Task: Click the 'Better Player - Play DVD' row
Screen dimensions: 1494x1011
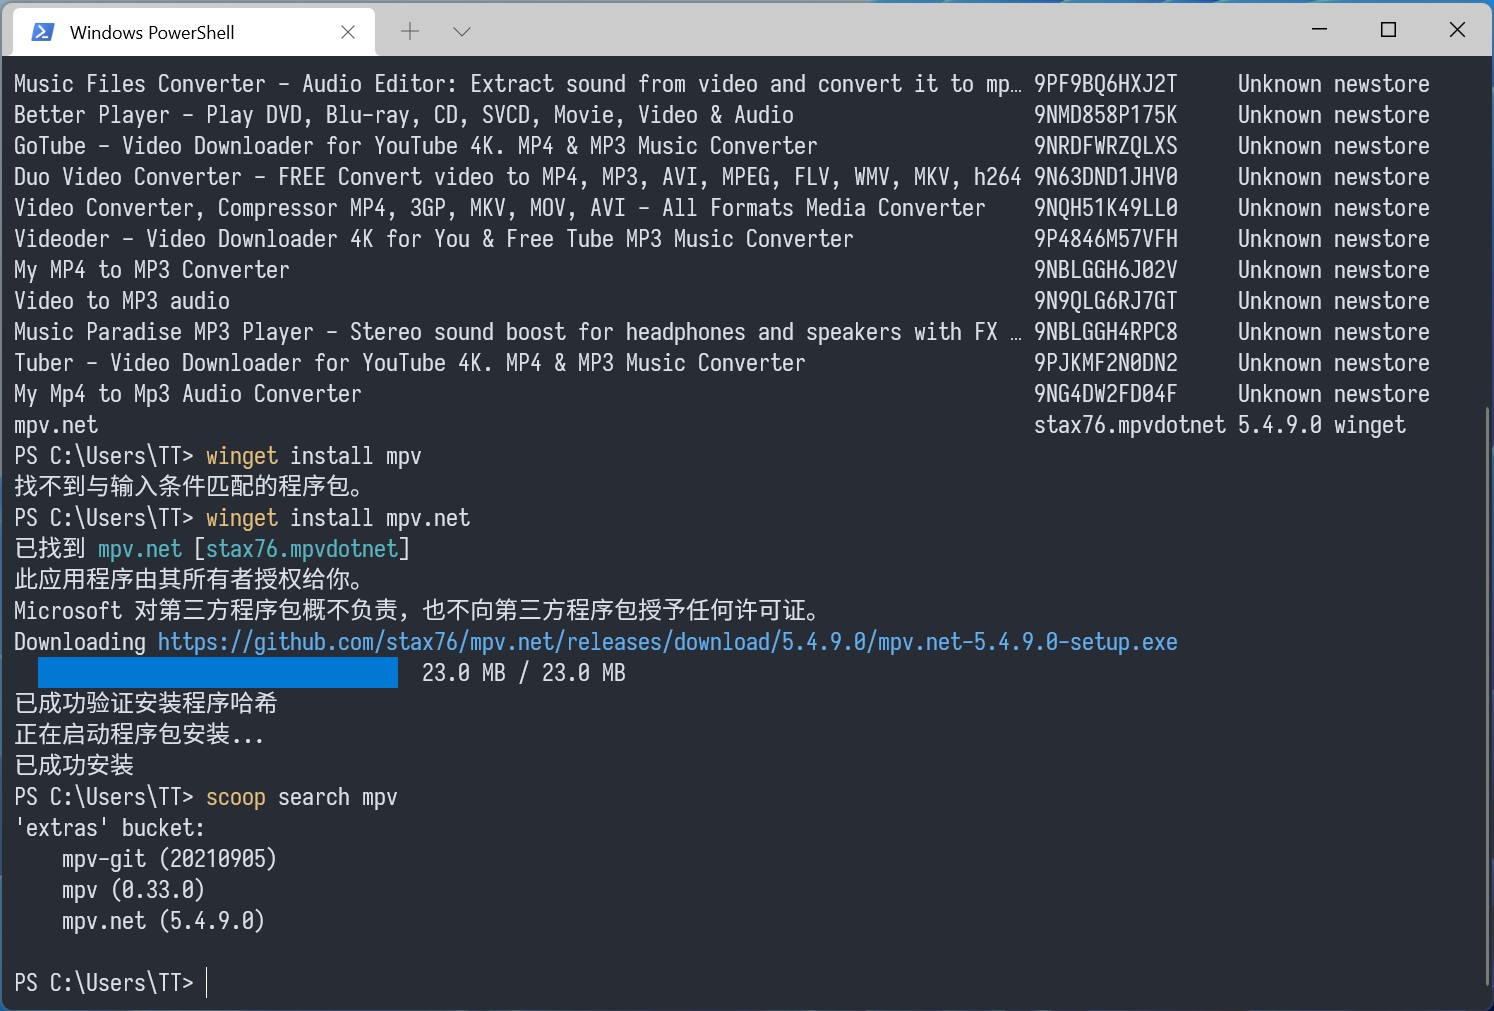Action: (722, 115)
